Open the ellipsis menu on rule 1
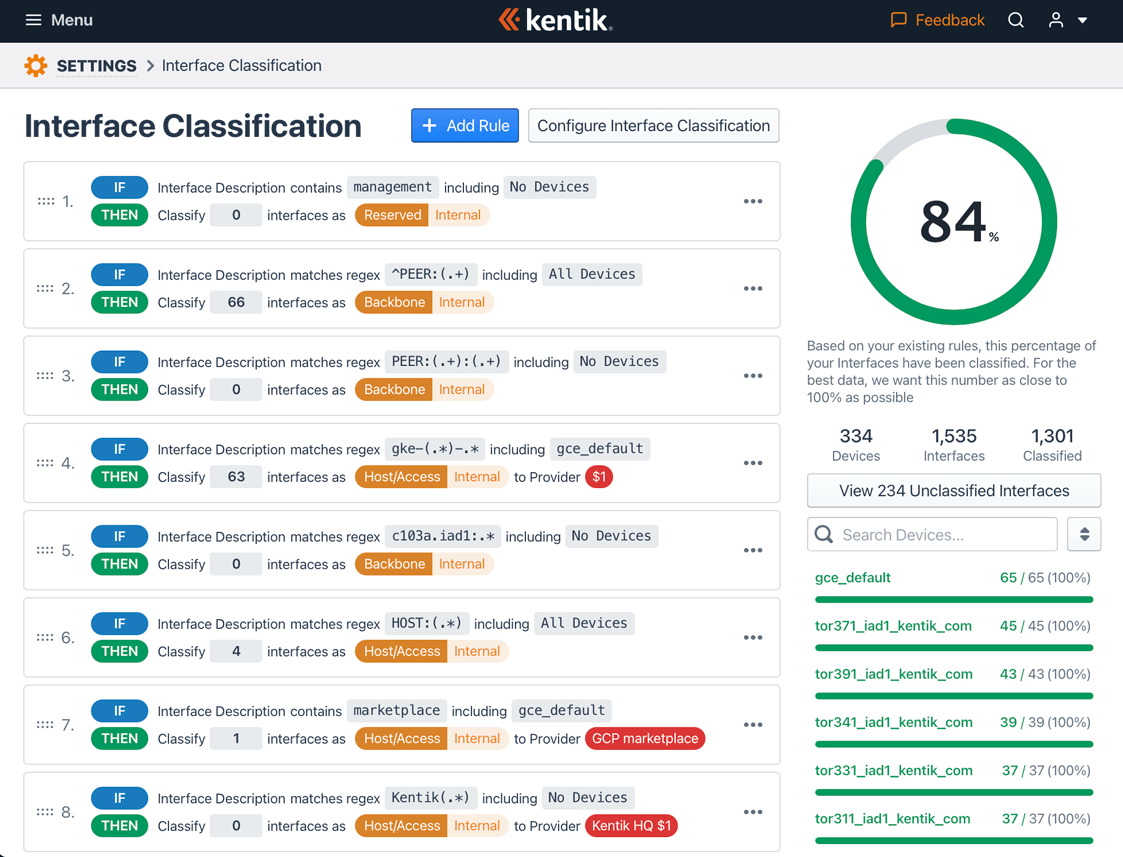This screenshot has width=1123, height=857. (x=752, y=201)
